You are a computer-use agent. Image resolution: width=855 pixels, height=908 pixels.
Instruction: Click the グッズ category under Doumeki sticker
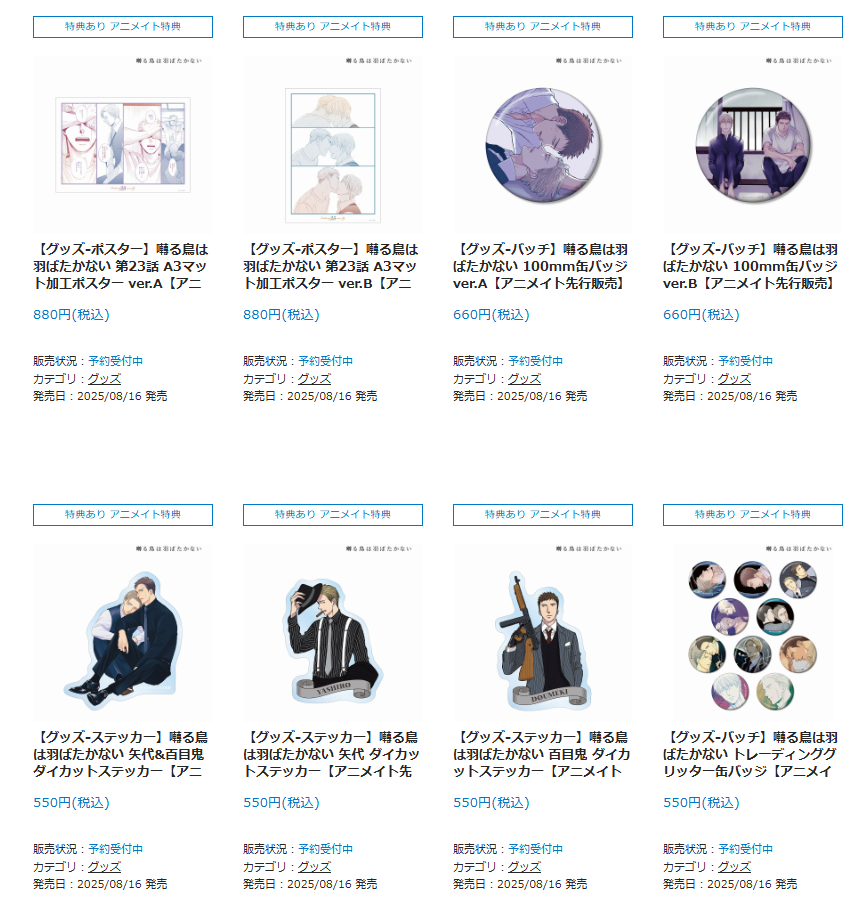point(524,867)
